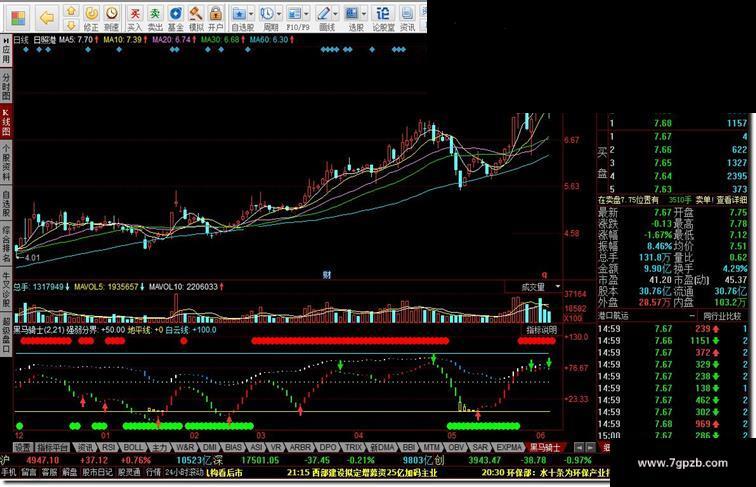Go back with the yellow left arrow
The image size is (756, 487).
click(47, 18)
